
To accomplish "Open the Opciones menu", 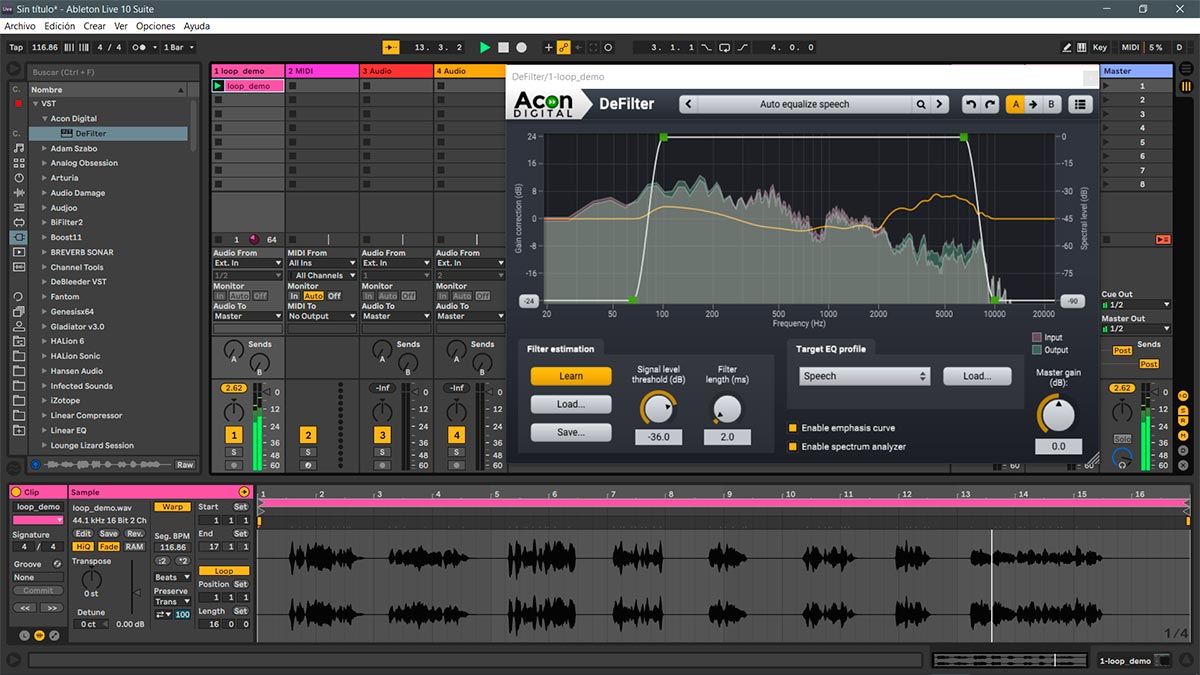I will [x=155, y=26].
